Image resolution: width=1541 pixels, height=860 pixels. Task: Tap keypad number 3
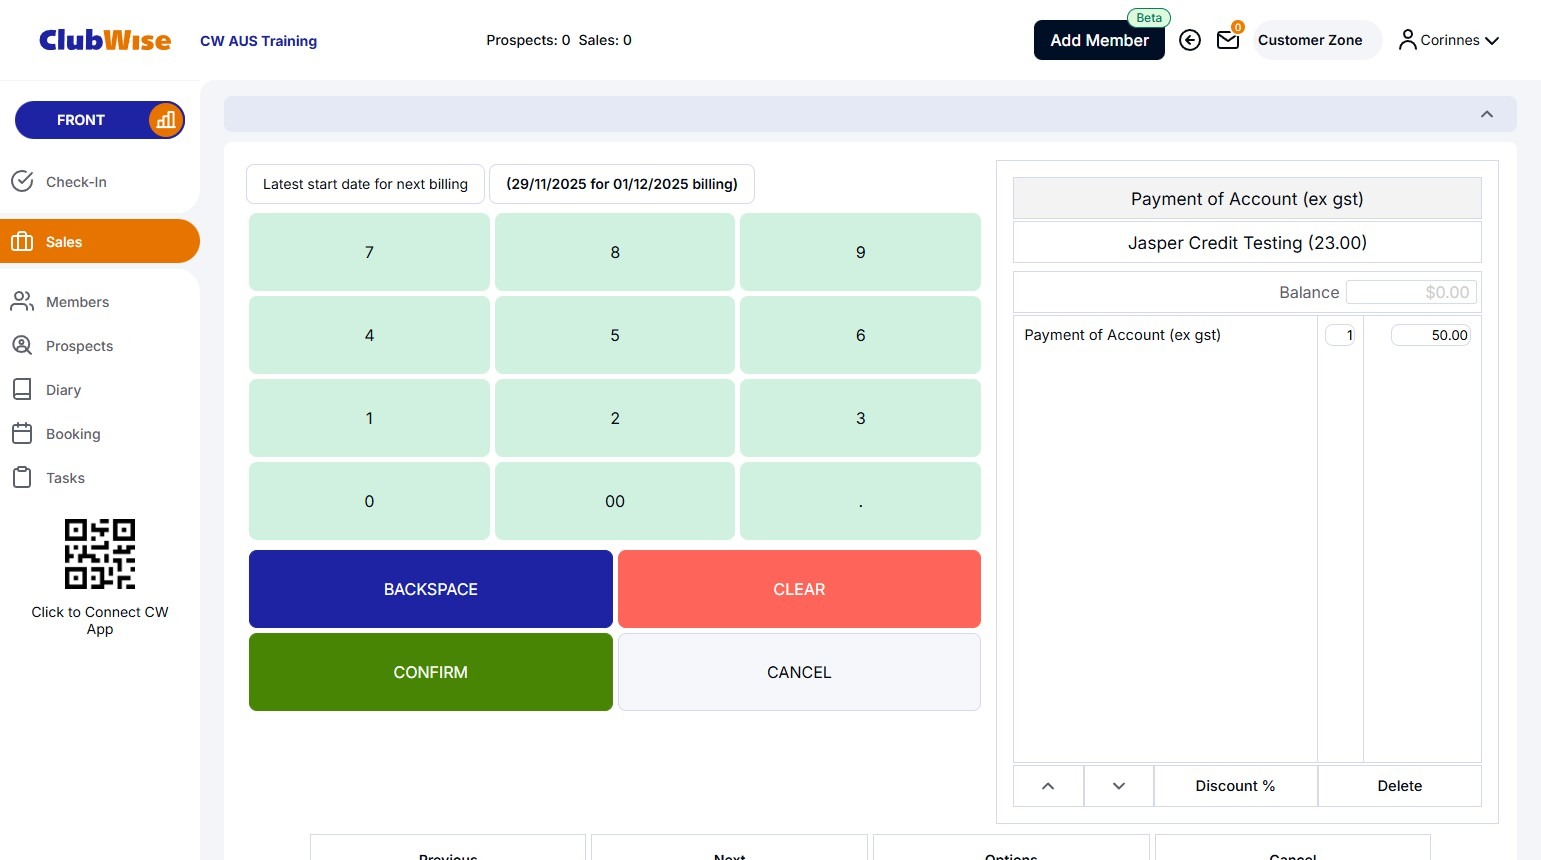[x=860, y=418]
